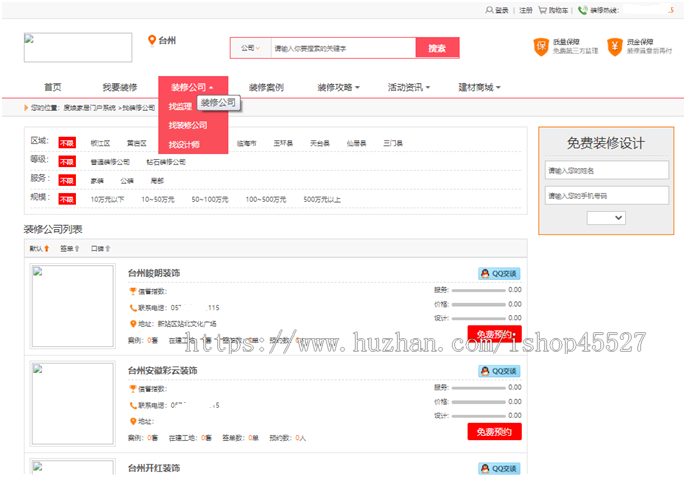
Task: Click 价格 rating bar for 台州骏朗装饰
Action: [x=479, y=305]
